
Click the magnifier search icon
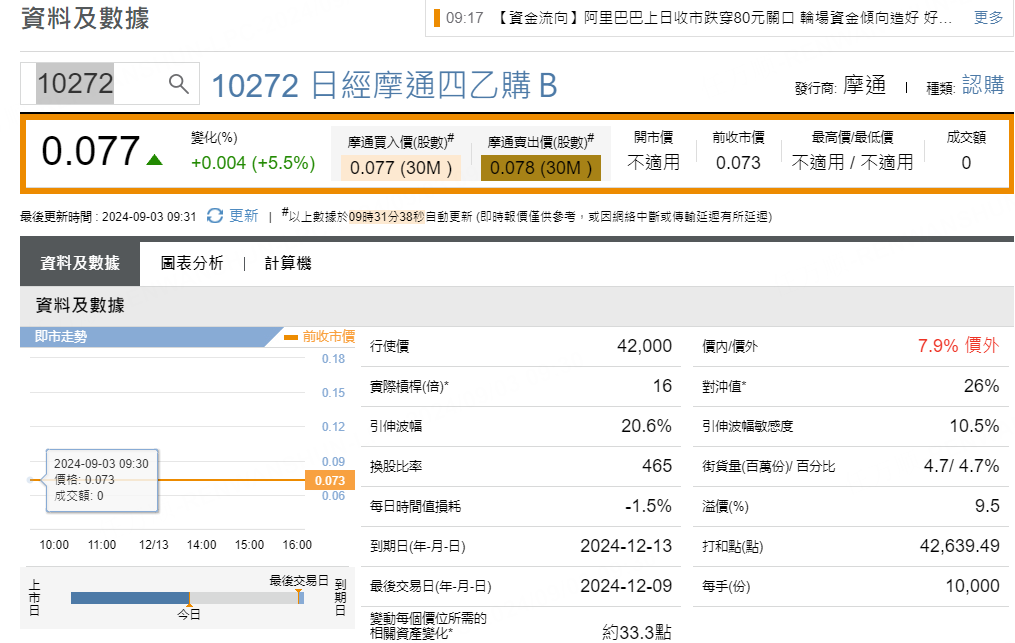[179, 84]
